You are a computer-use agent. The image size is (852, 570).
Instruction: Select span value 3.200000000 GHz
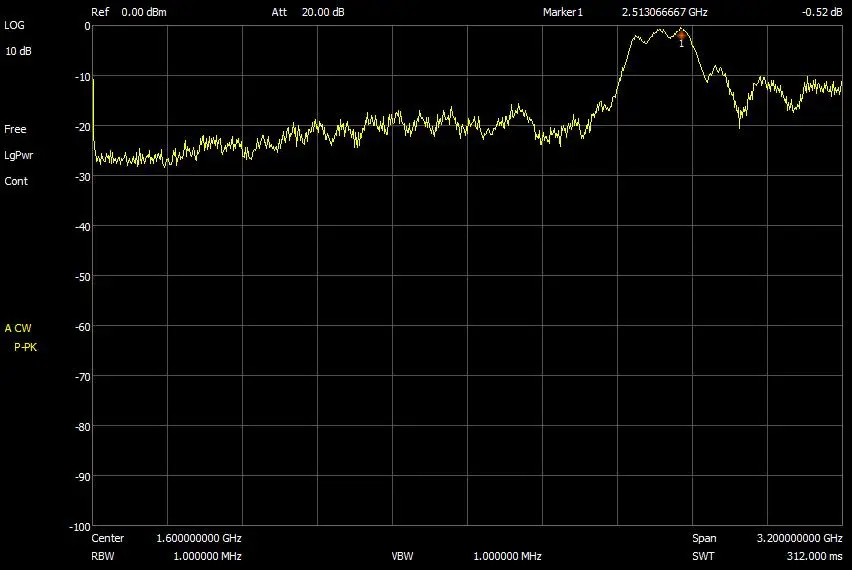[800, 538]
